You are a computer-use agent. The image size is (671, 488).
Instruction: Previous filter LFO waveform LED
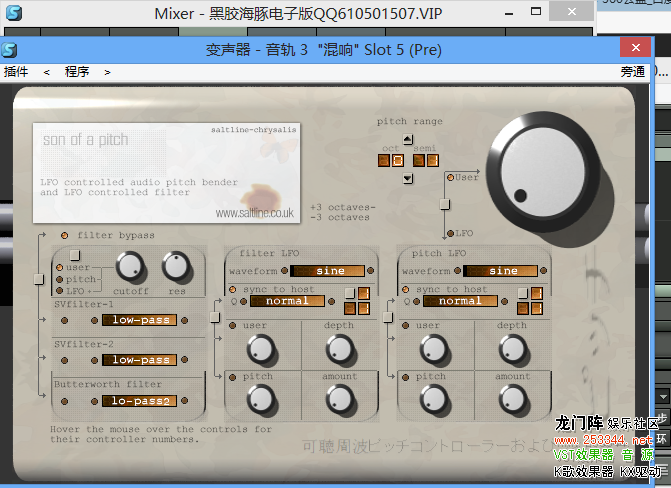pos(284,271)
